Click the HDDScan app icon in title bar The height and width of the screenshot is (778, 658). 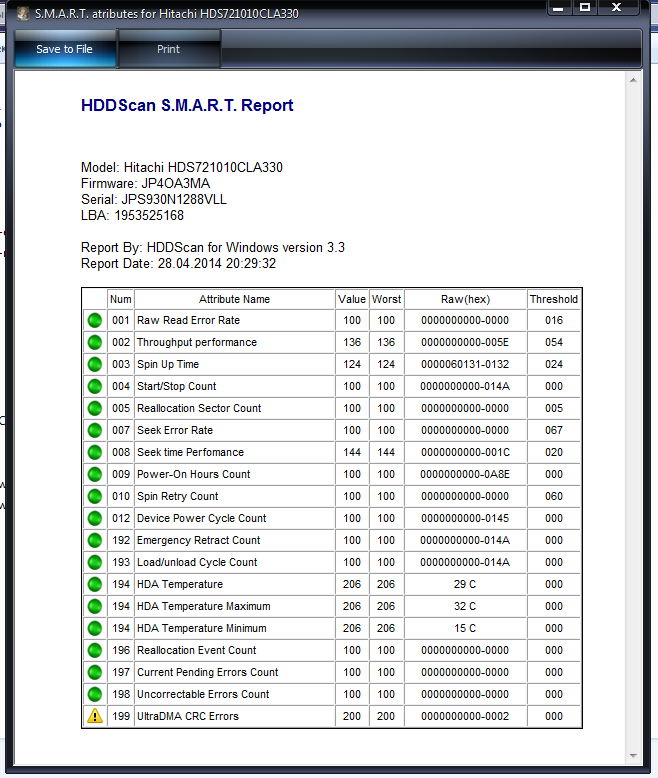click(x=23, y=13)
